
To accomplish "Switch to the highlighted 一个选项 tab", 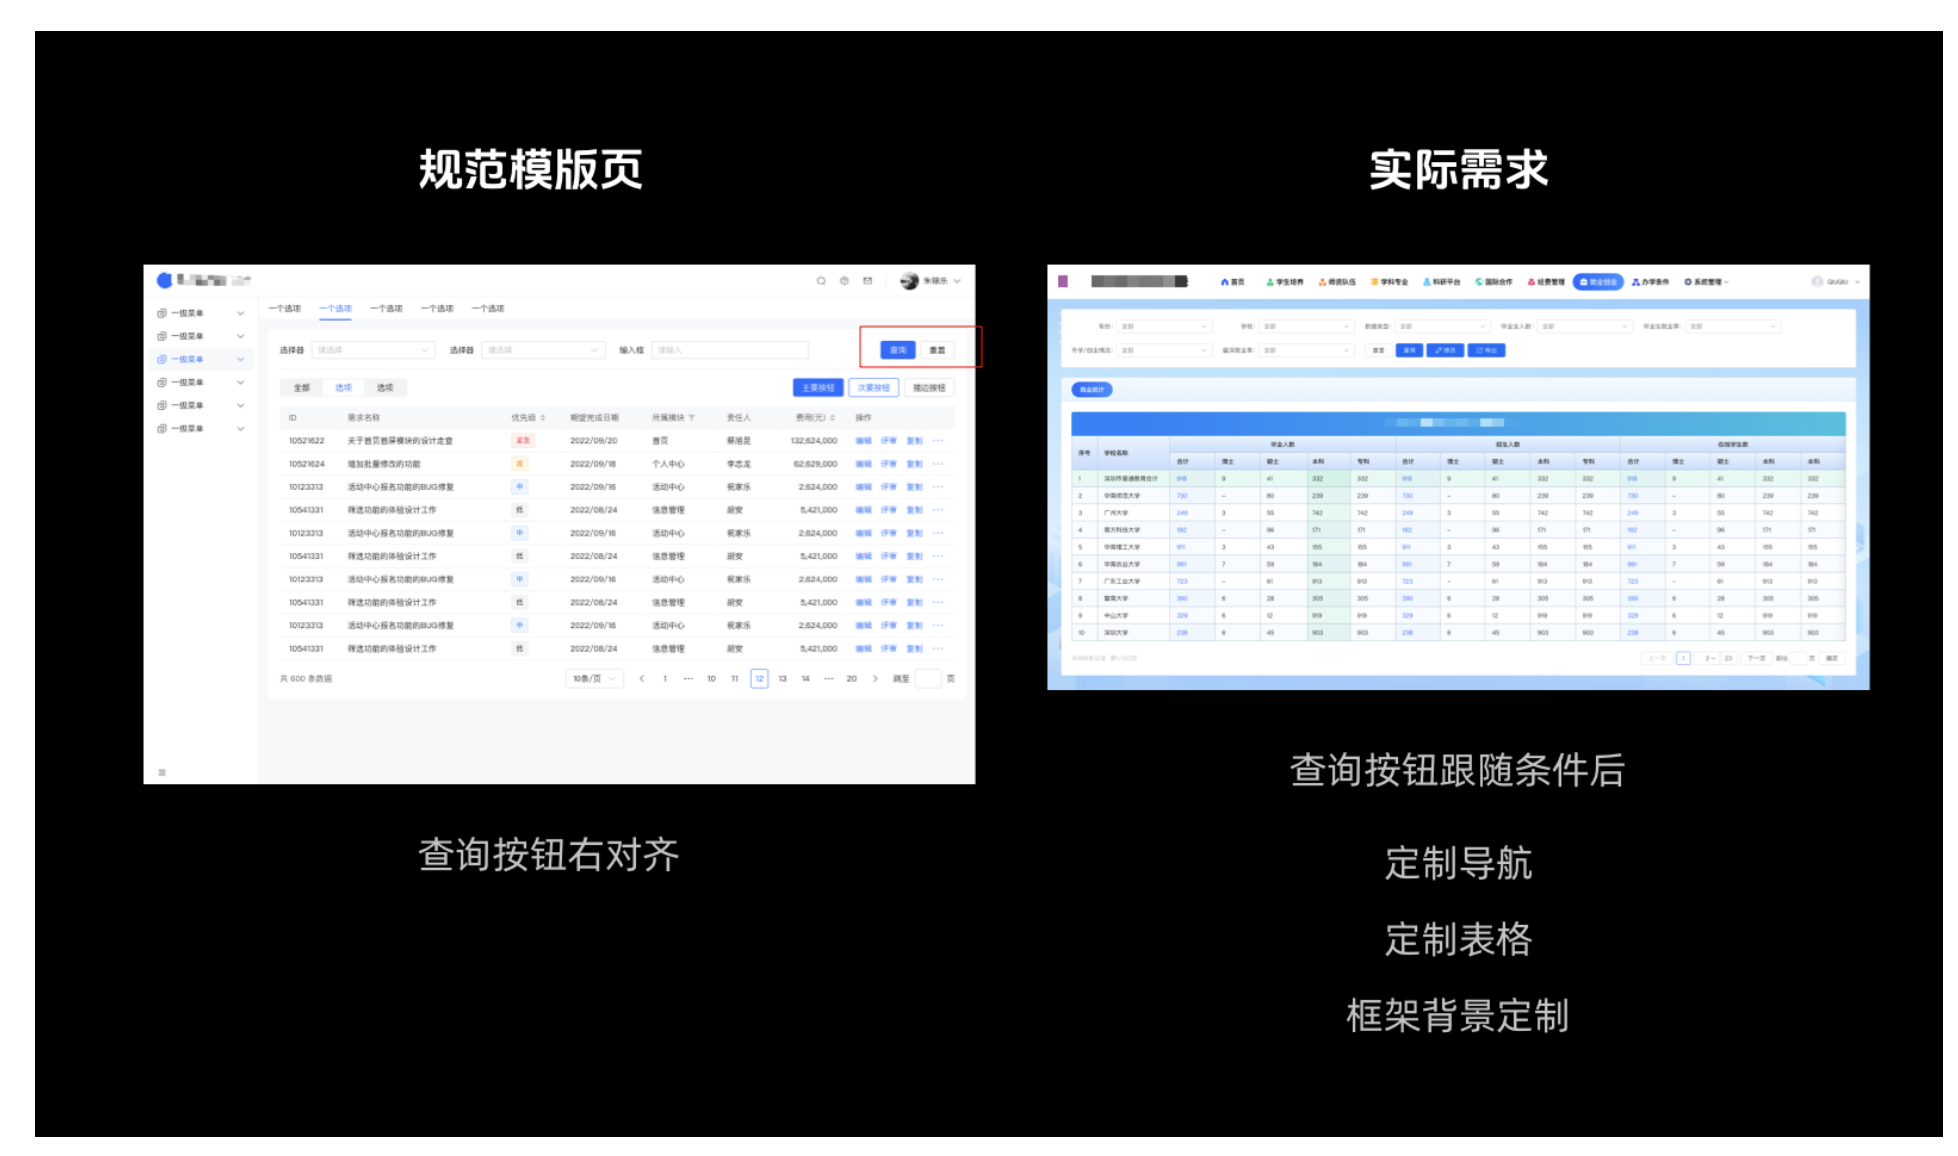I will [335, 309].
